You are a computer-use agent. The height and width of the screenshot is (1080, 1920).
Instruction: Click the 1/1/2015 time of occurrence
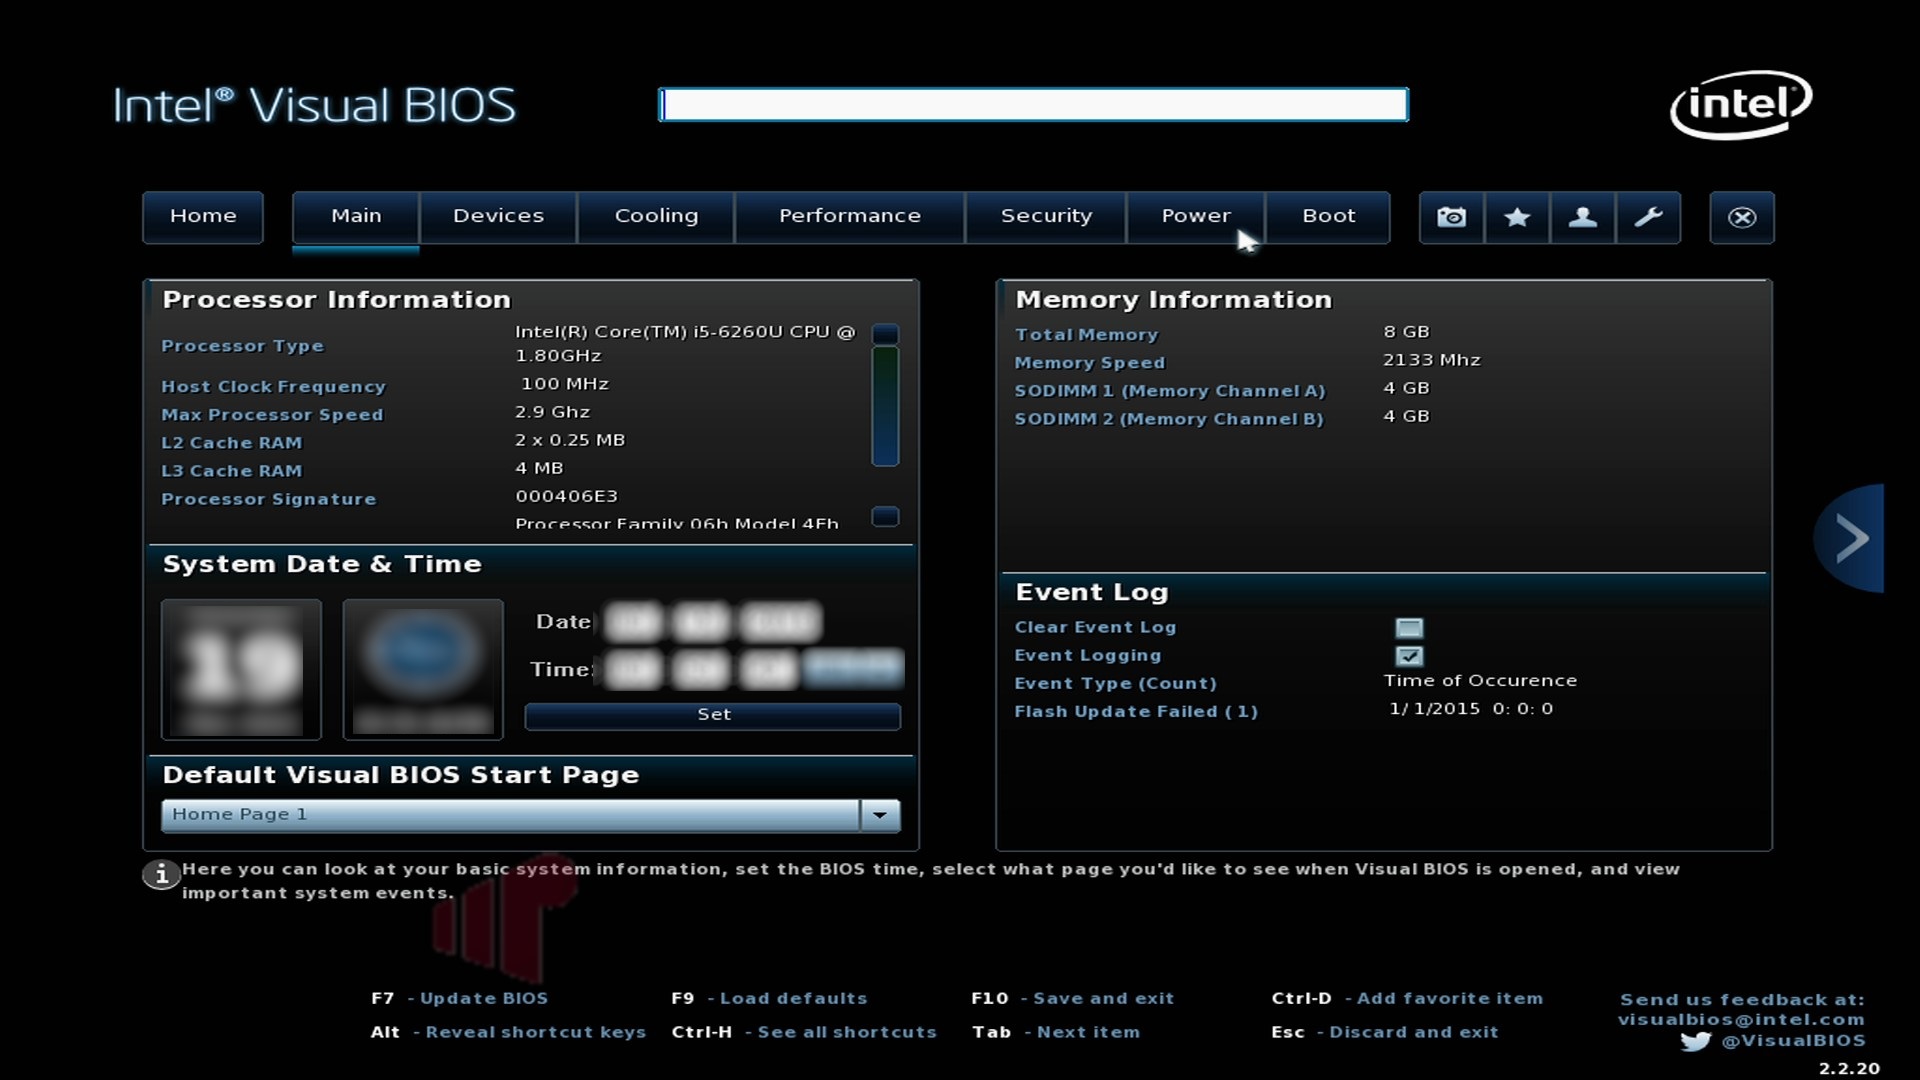tap(1471, 709)
